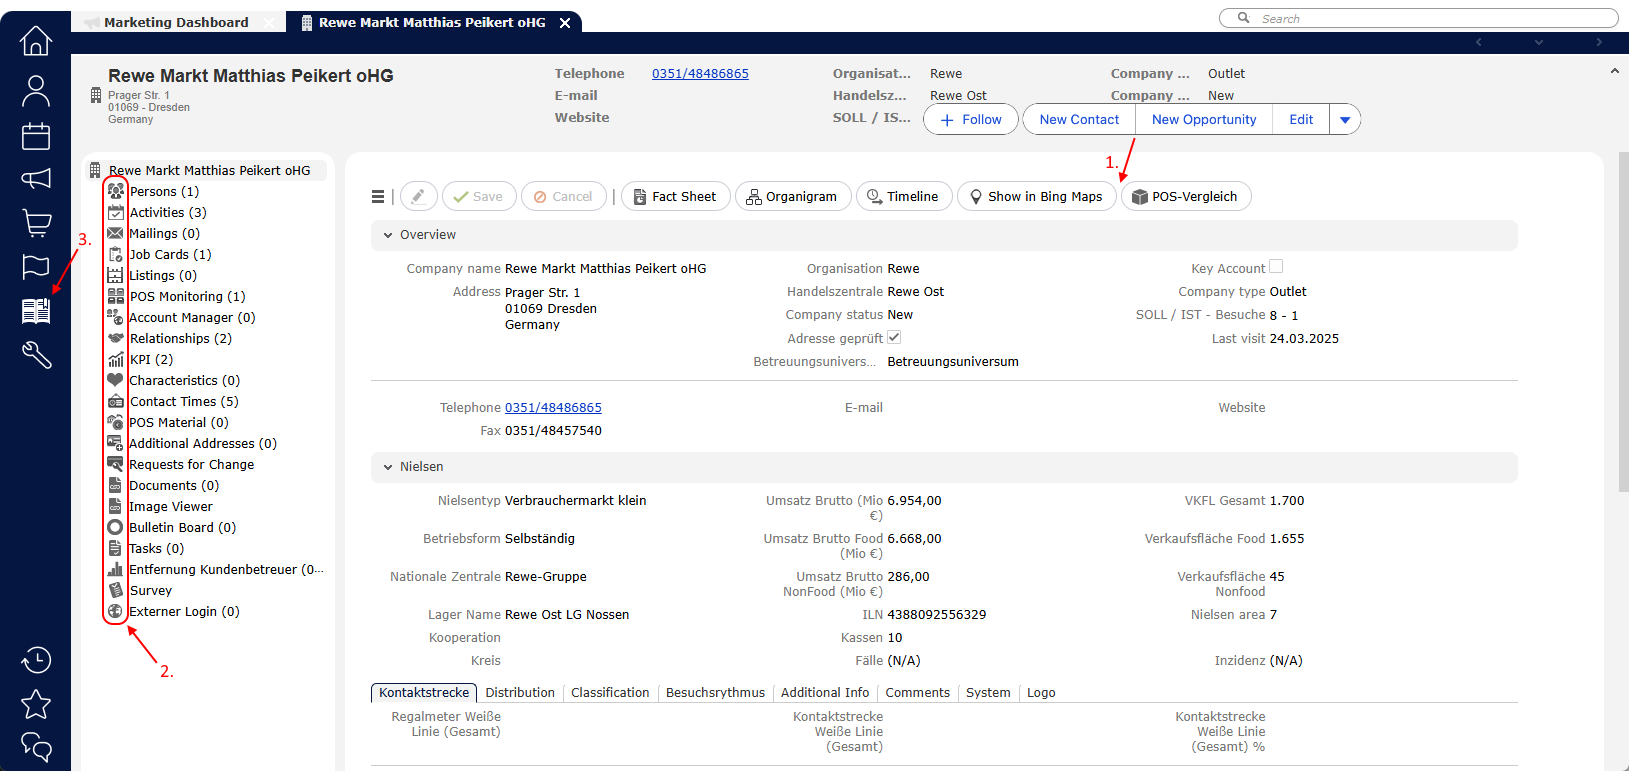The width and height of the screenshot is (1629, 771).
Task: Click the megaphone marketing icon
Action: click(36, 179)
